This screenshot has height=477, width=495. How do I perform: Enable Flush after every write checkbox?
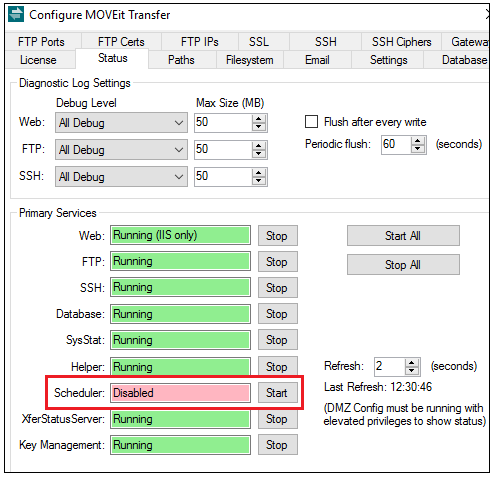pyautogui.click(x=311, y=122)
